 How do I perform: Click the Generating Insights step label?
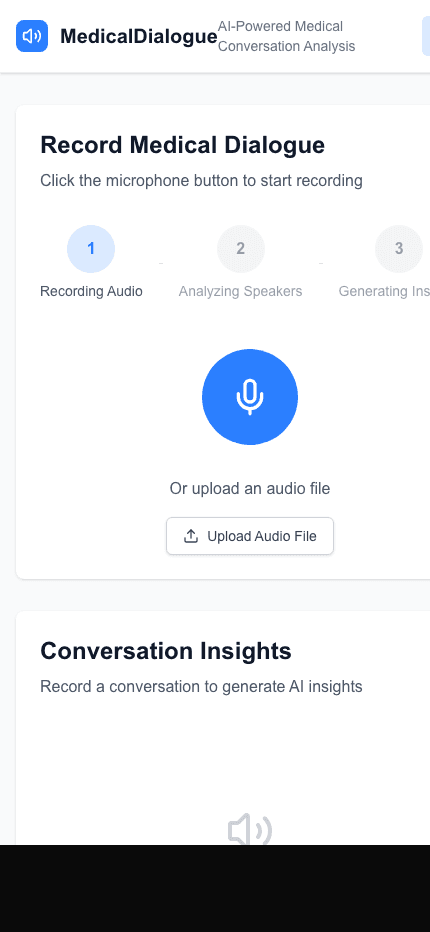click(x=384, y=291)
